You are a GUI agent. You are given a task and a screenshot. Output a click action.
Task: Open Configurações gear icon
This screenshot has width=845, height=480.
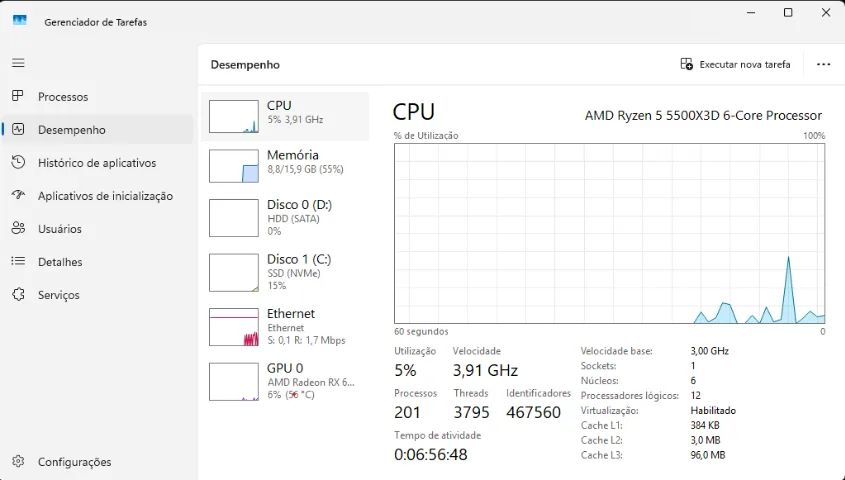(17, 461)
